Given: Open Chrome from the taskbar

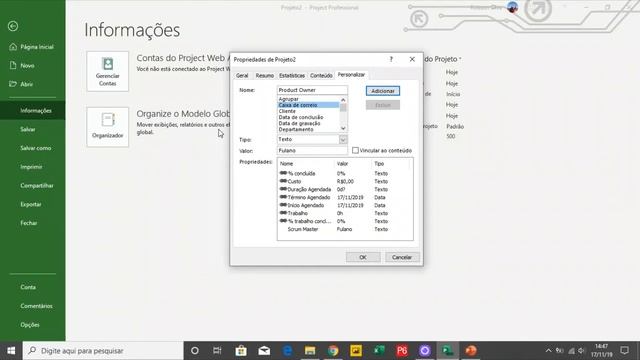Looking at the screenshot, I should coord(333,351).
